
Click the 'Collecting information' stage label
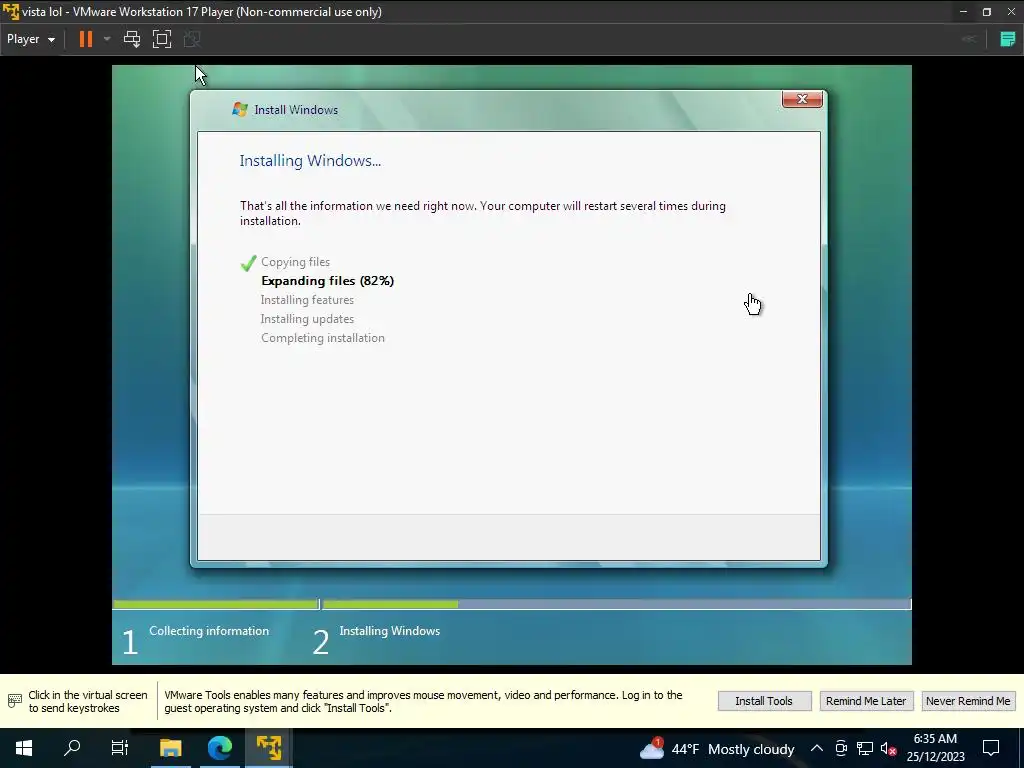[x=209, y=631]
